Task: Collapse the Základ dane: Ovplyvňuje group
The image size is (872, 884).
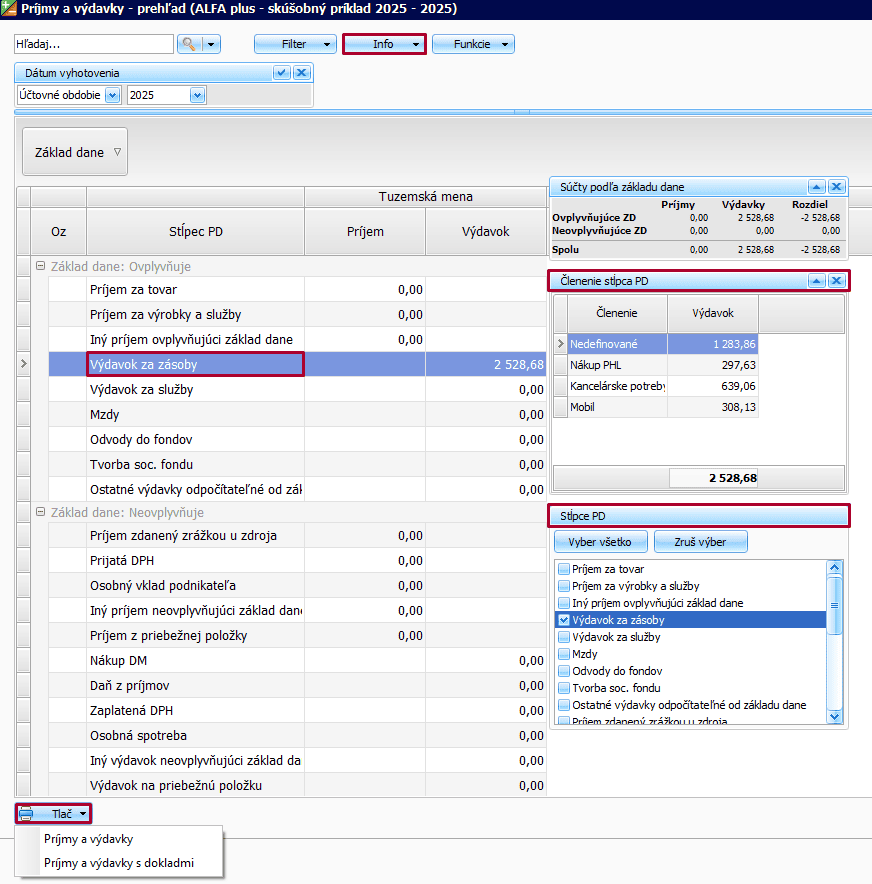Action: point(40,267)
